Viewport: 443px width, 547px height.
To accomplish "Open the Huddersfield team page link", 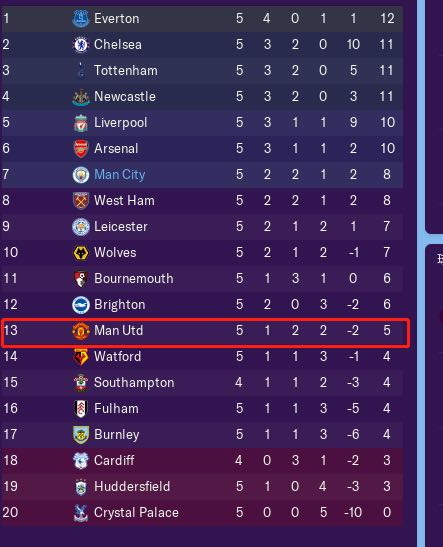I will click(132, 487).
